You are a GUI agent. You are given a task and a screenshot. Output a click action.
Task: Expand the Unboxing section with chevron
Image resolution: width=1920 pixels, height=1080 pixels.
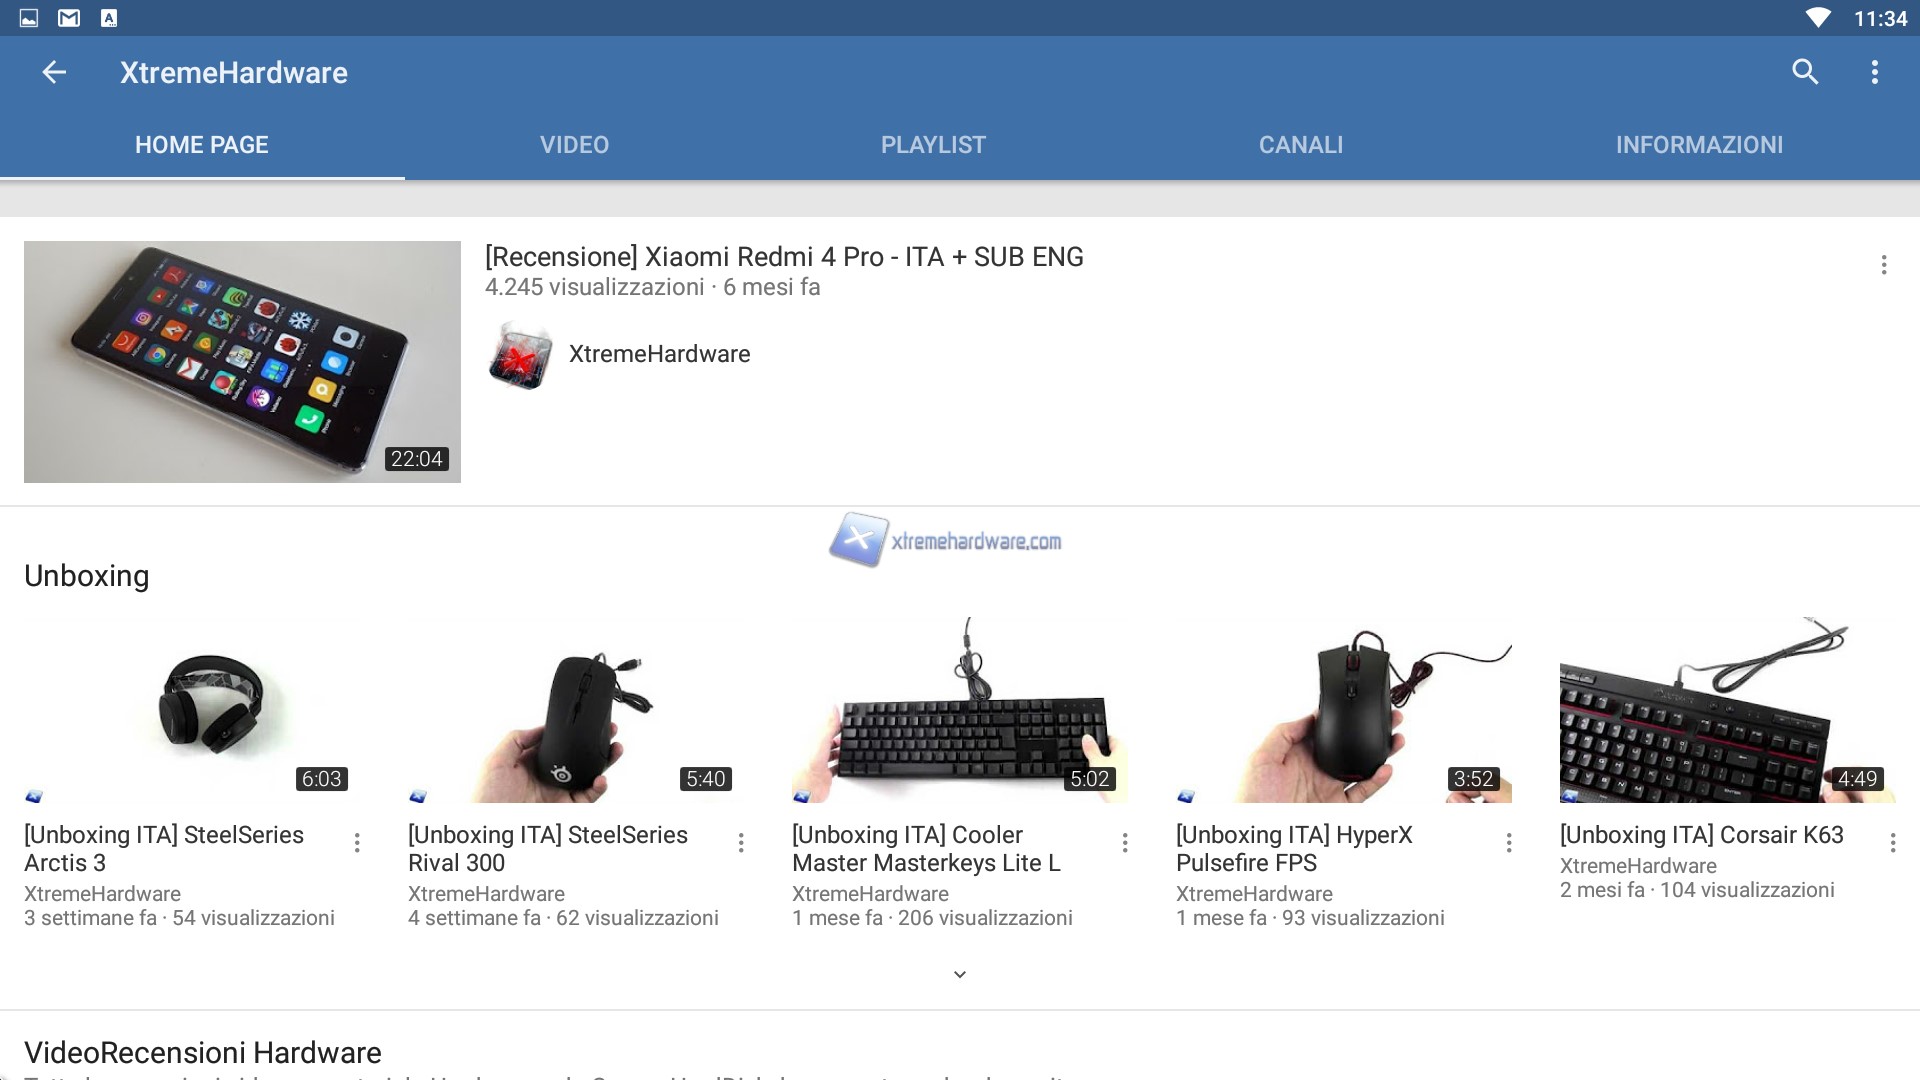(x=960, y=974)
